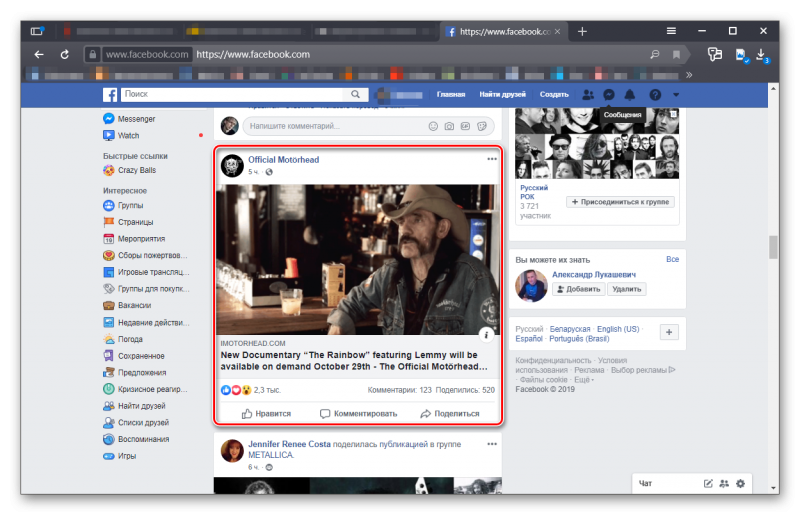Click Поделиться on Motörhead post
The width and height of the screenshot is (800, 515).
click(x=450, y=413)
